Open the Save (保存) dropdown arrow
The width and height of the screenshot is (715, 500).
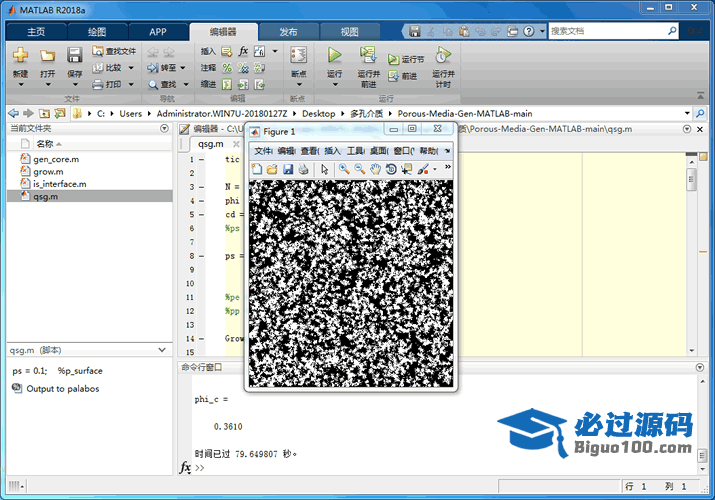75,85
